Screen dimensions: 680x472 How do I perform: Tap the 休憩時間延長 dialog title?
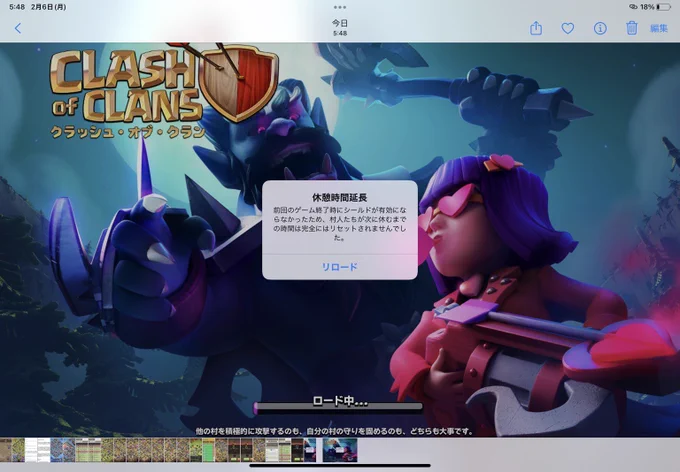[x=340, y=197]
